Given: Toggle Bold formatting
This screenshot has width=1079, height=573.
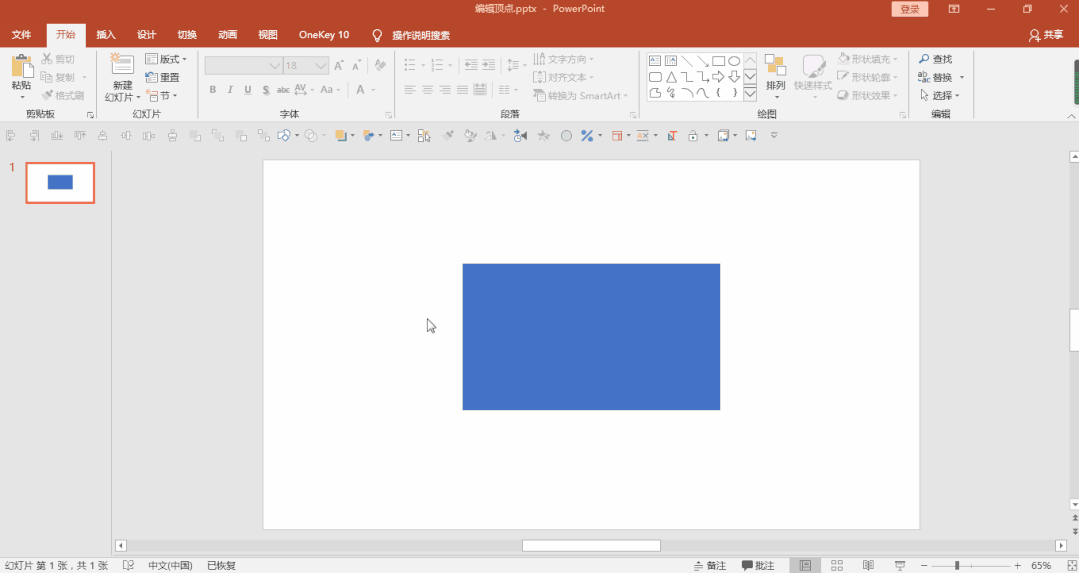Looking at the screenshot, I should pos(213,89).
